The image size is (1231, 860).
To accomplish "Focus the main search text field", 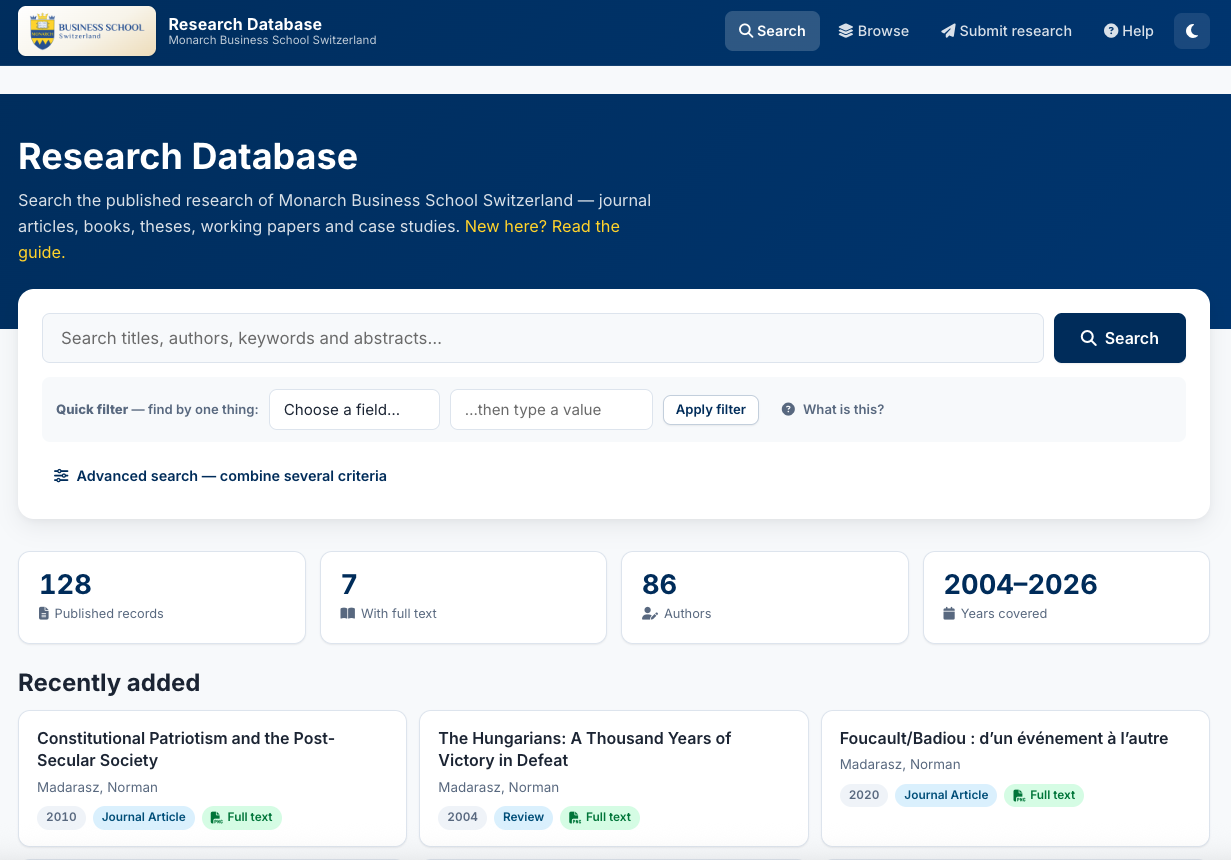I will (x=543, y=338).
